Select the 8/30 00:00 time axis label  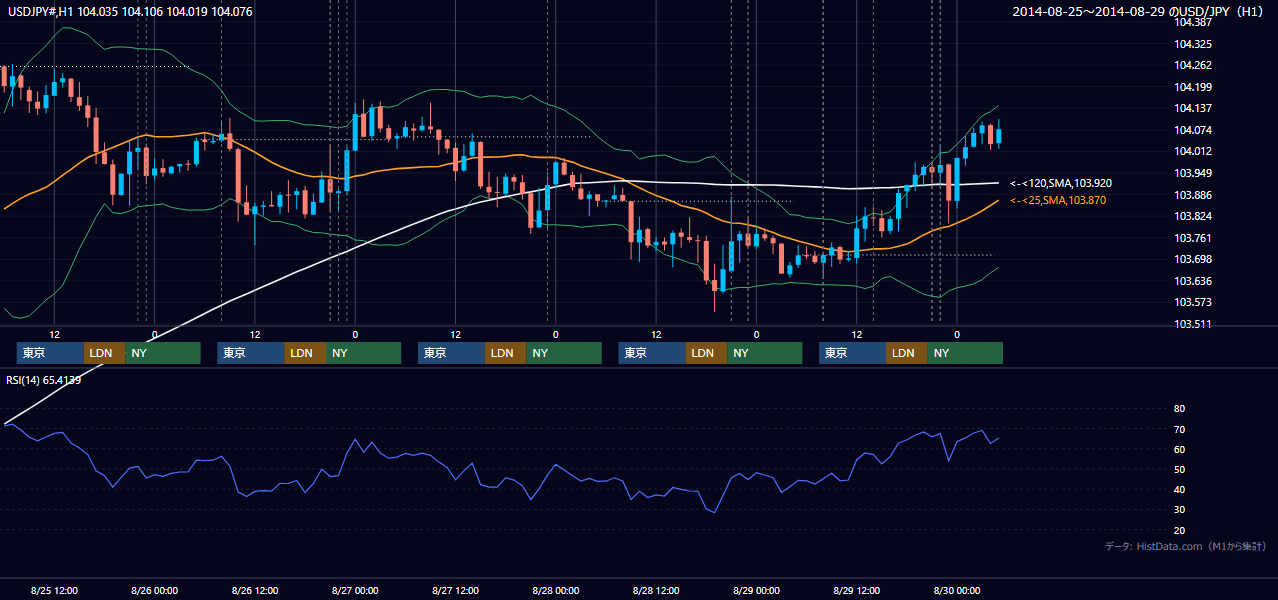(x=957, y=590)
